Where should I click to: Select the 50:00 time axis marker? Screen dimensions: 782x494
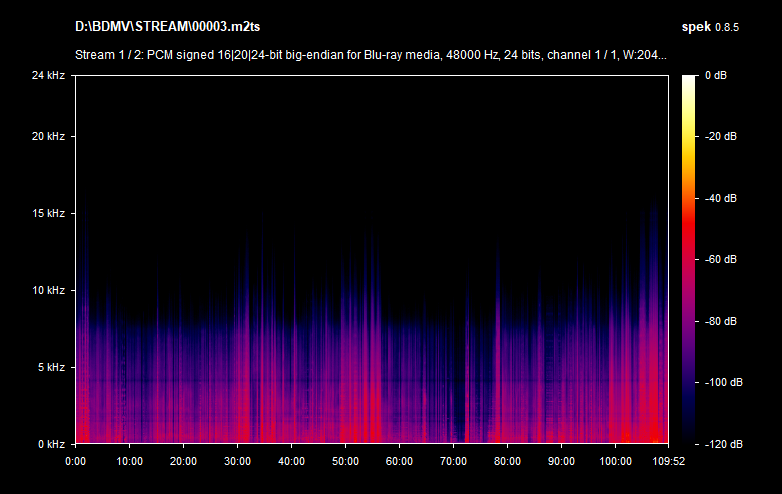345,461
